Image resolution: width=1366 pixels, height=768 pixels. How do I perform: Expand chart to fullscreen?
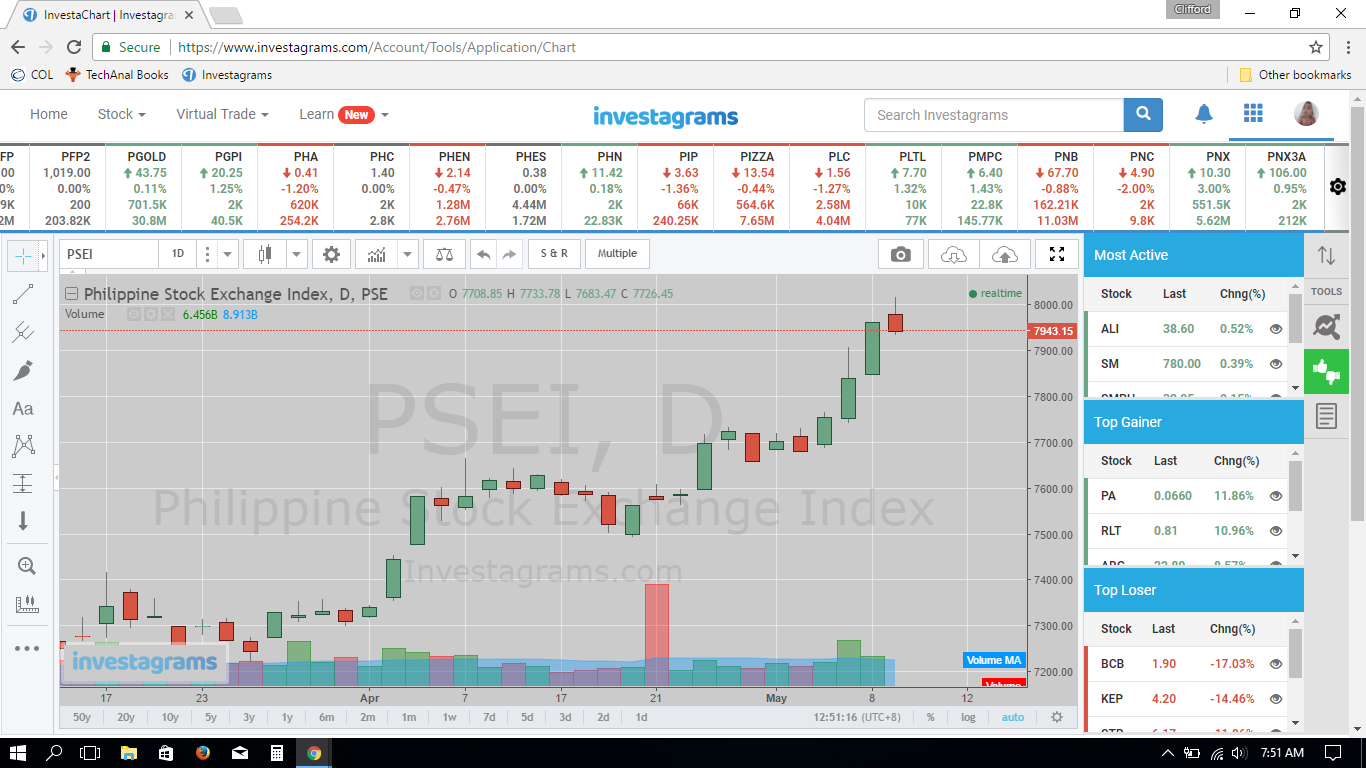[1056, 254]
